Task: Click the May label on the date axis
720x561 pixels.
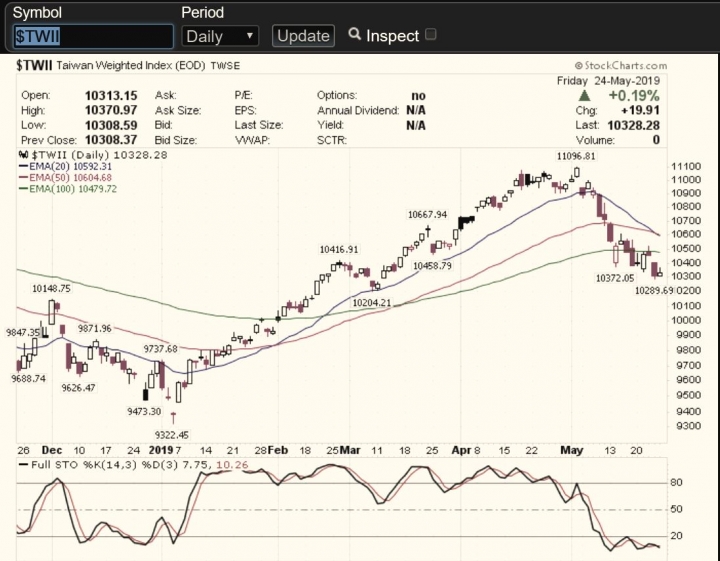Action: pos(571,450)
